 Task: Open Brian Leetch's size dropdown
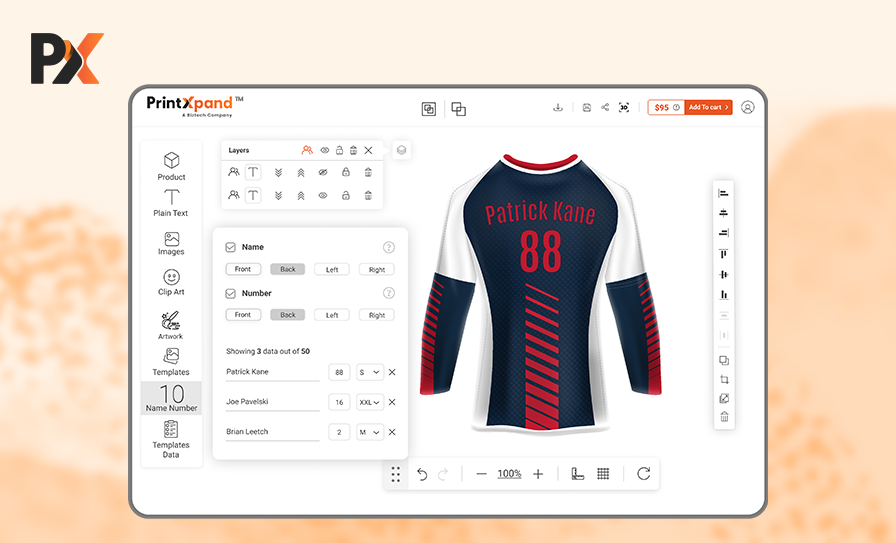(369, 432)
